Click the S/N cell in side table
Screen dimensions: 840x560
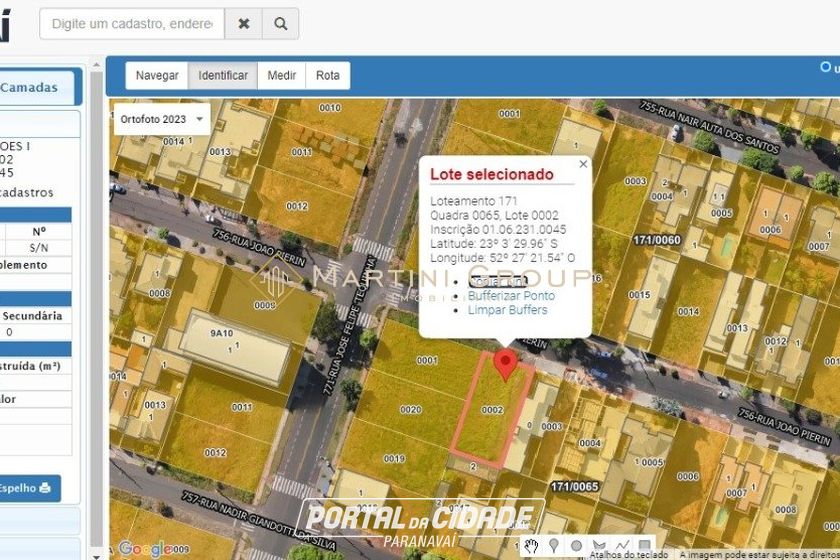coord(39,248)
